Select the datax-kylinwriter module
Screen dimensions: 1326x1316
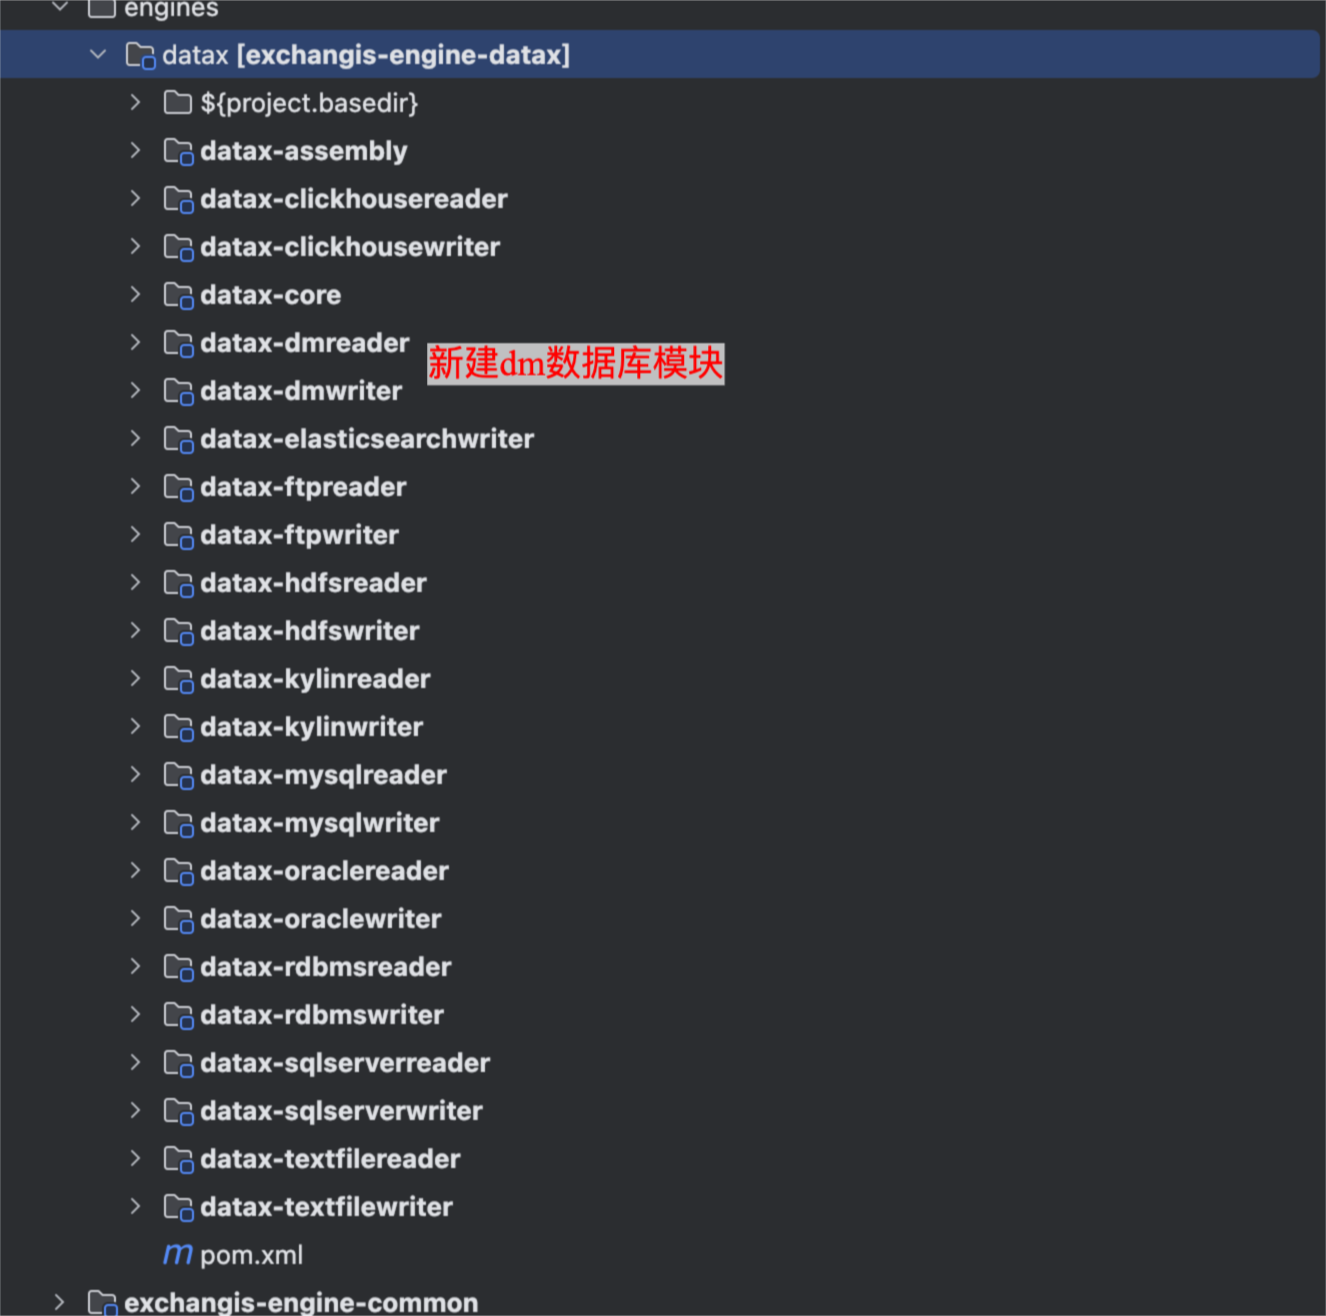[311, 727]
